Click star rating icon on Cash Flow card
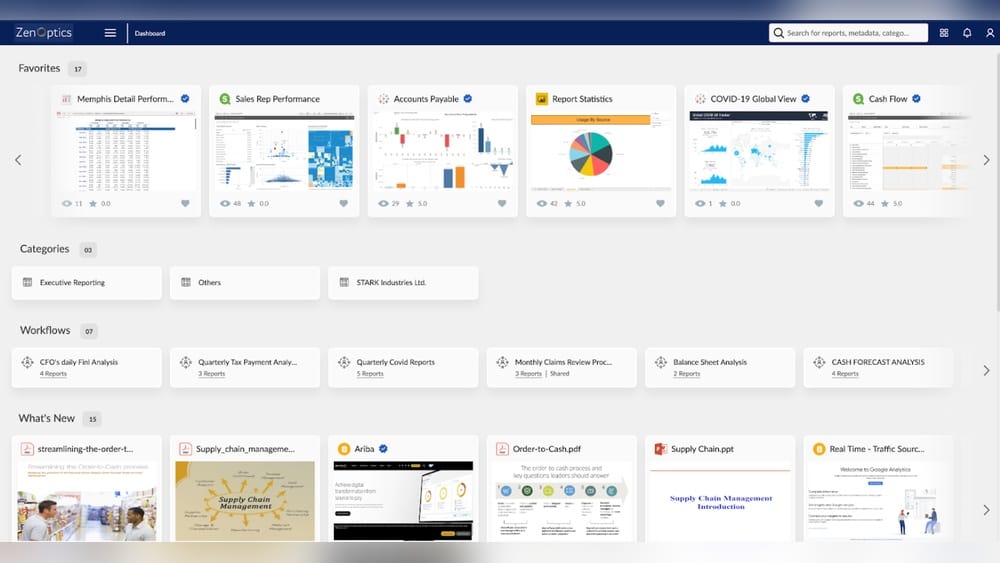1000x563 pixels. (885, 203)
